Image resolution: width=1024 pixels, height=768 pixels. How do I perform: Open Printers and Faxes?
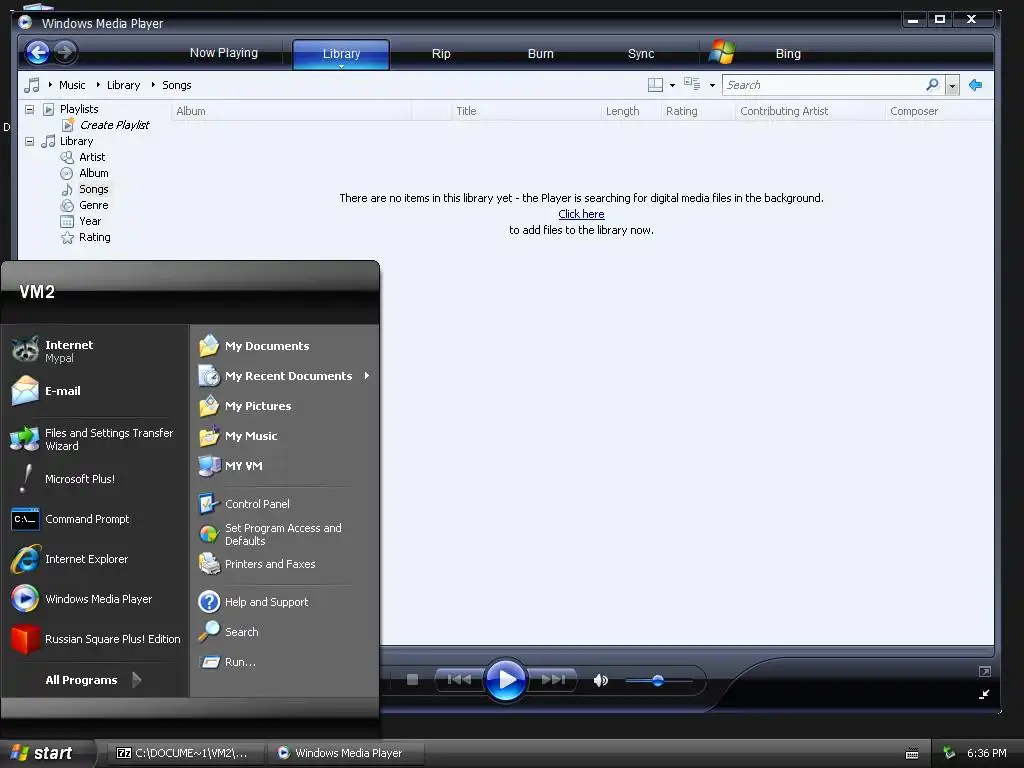(284, 564)
